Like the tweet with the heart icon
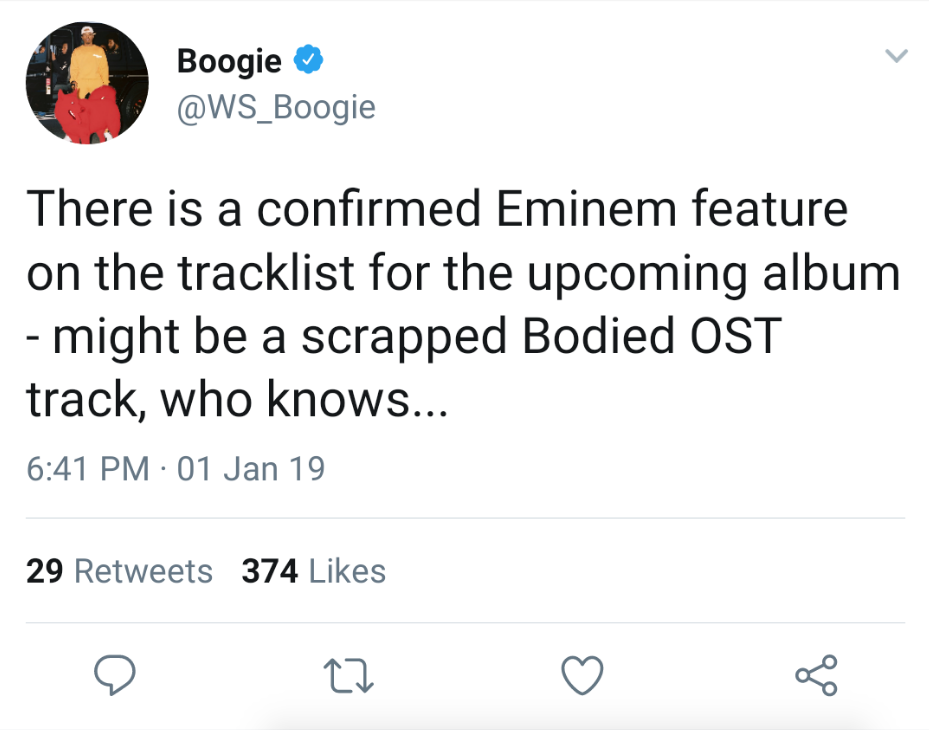Screen dimensions: 929x730 (x=582, y=675)
